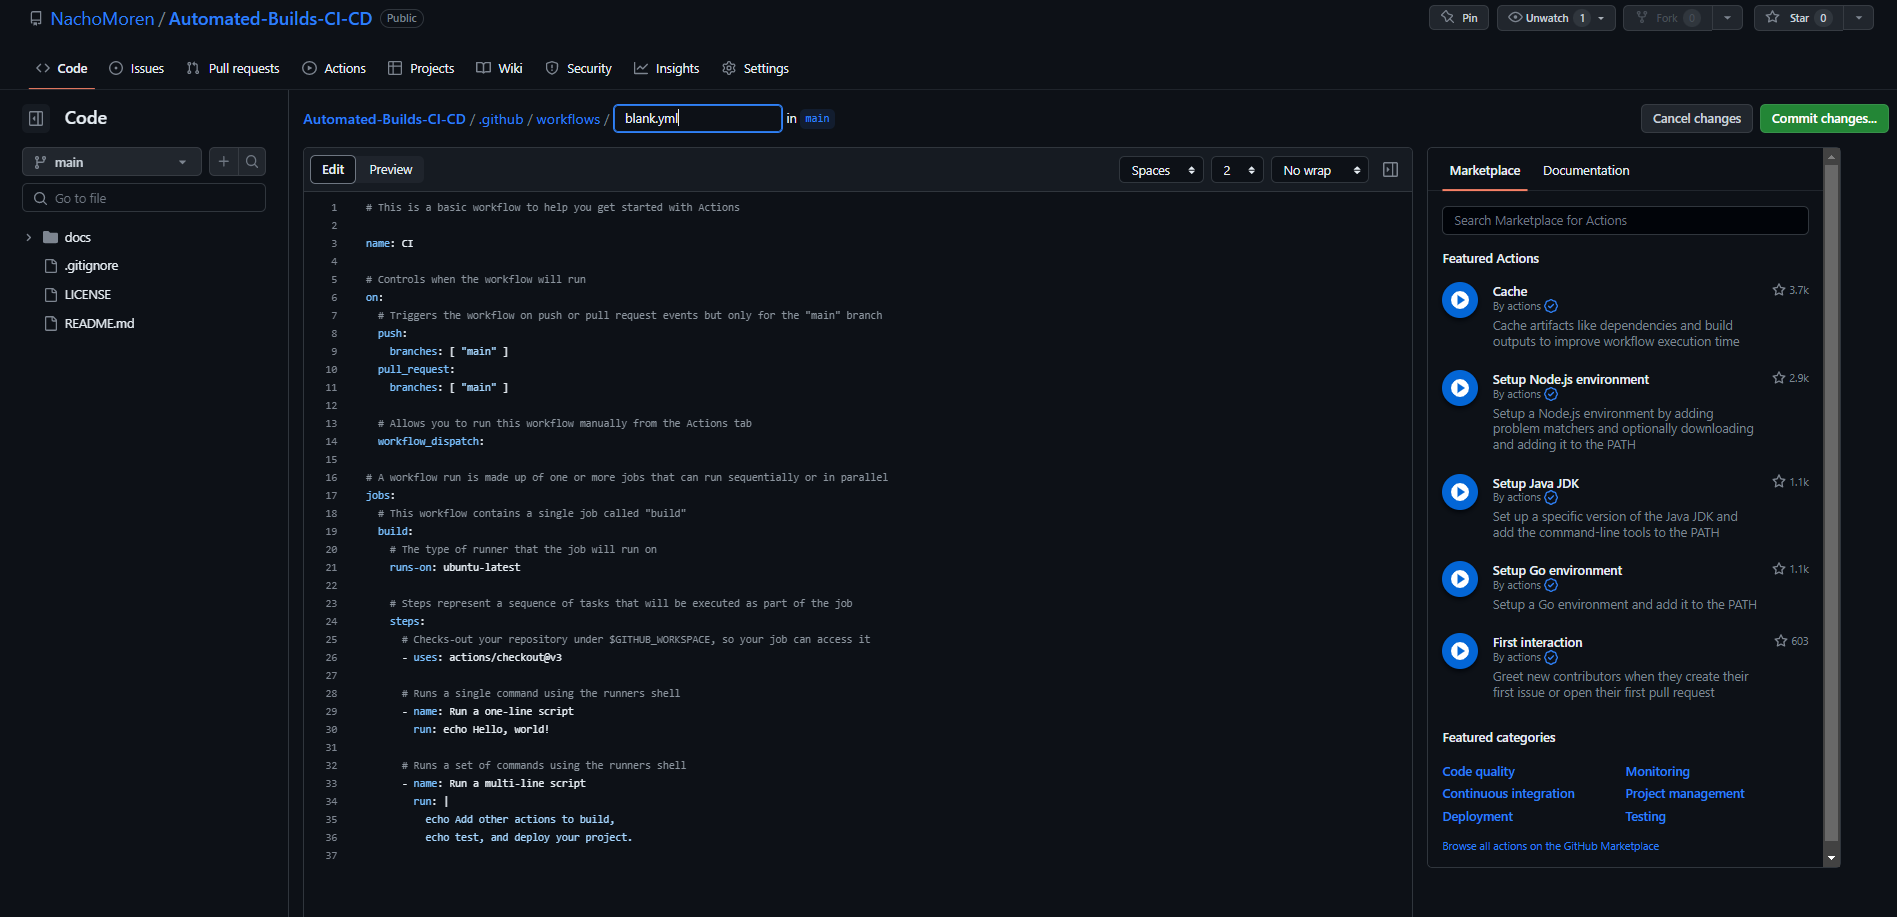Click the search files magnifier icon

252,161
